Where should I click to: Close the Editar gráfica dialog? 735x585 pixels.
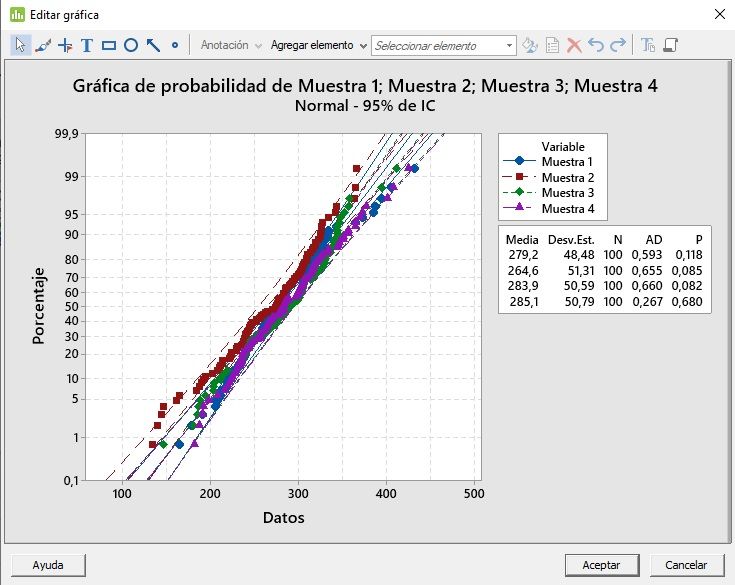(x=720, y=14)
